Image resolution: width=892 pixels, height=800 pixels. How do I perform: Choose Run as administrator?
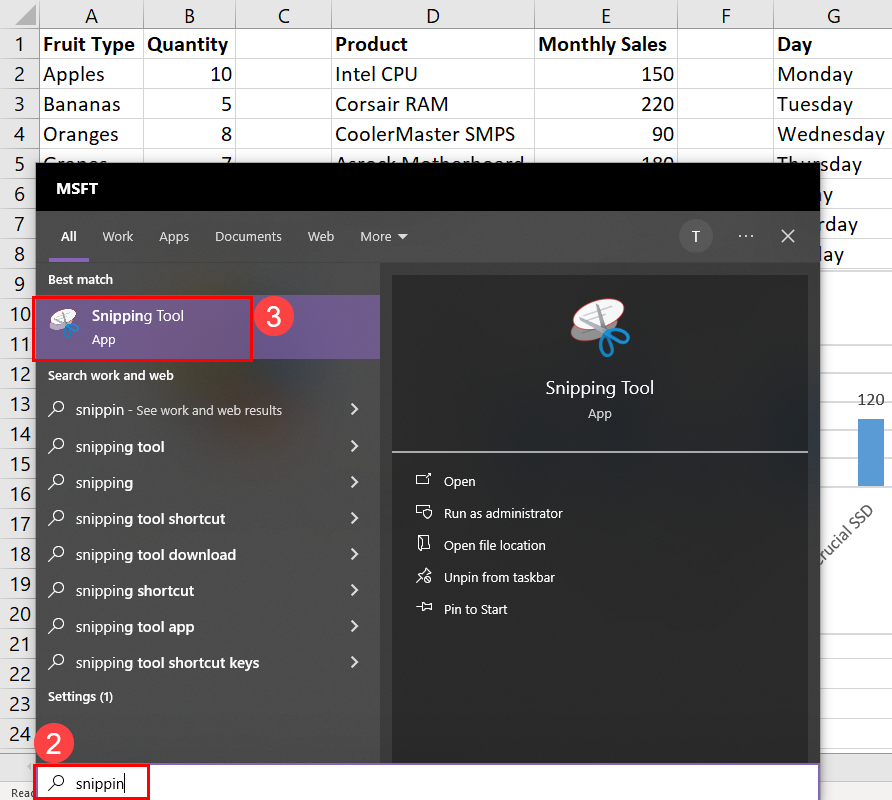click(x=503, y=513)
